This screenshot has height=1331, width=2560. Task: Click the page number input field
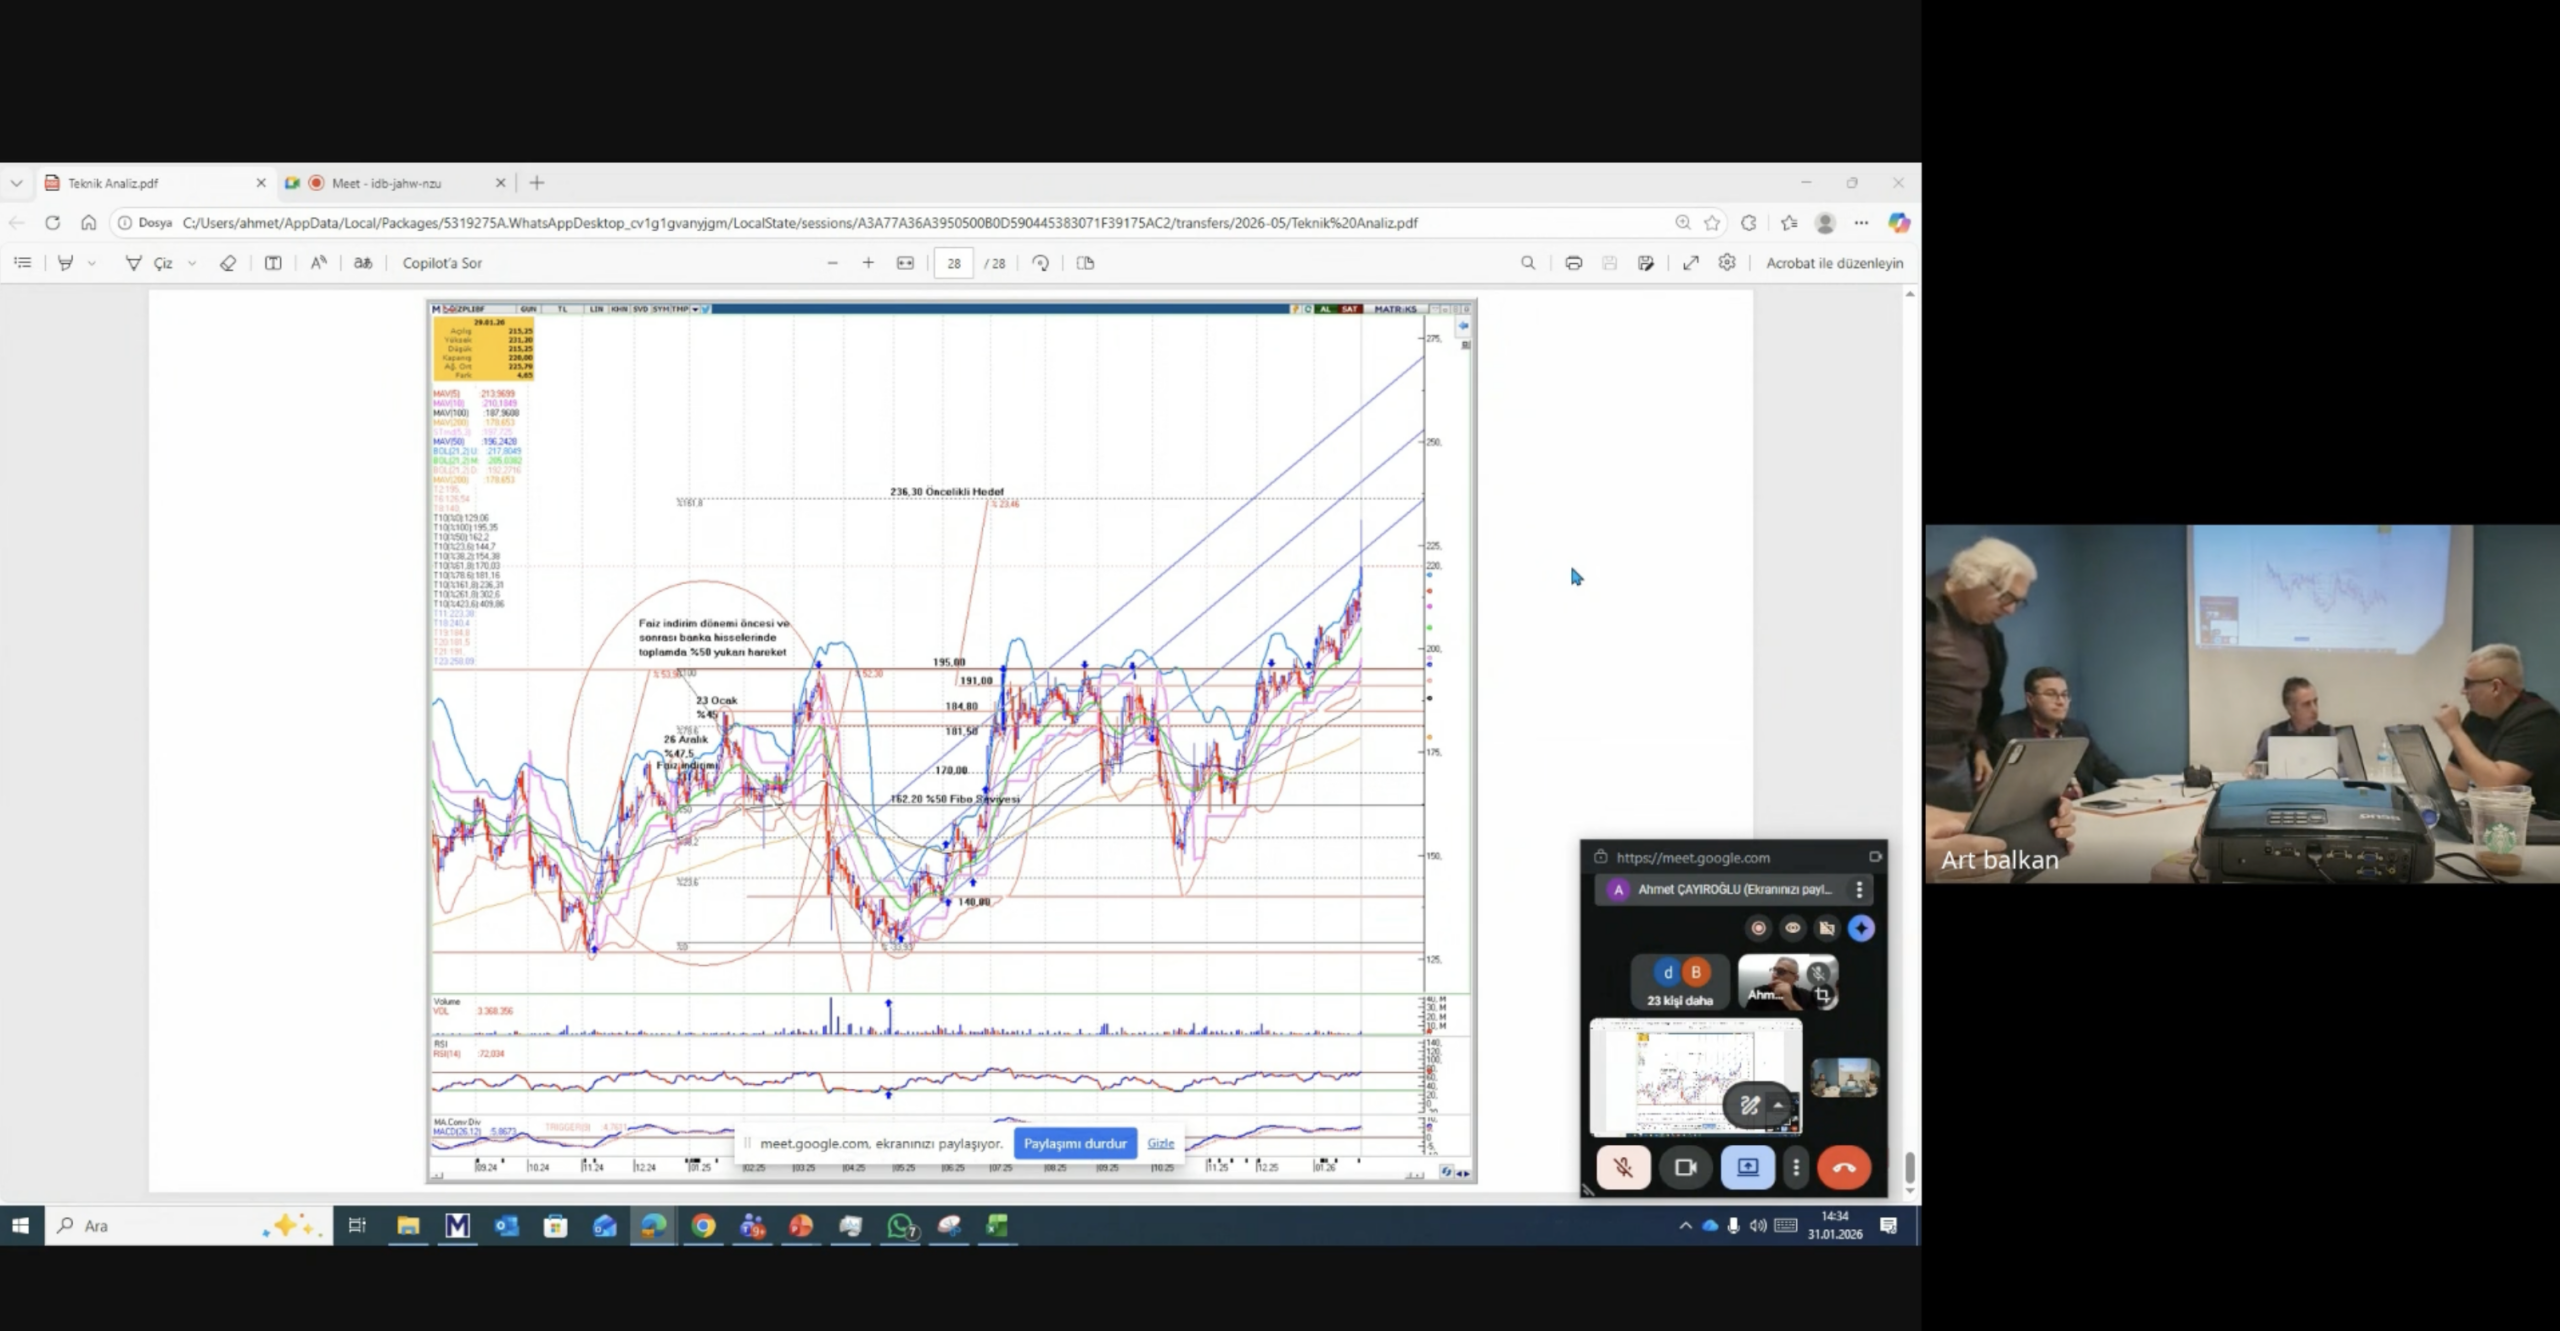(953, 263)
